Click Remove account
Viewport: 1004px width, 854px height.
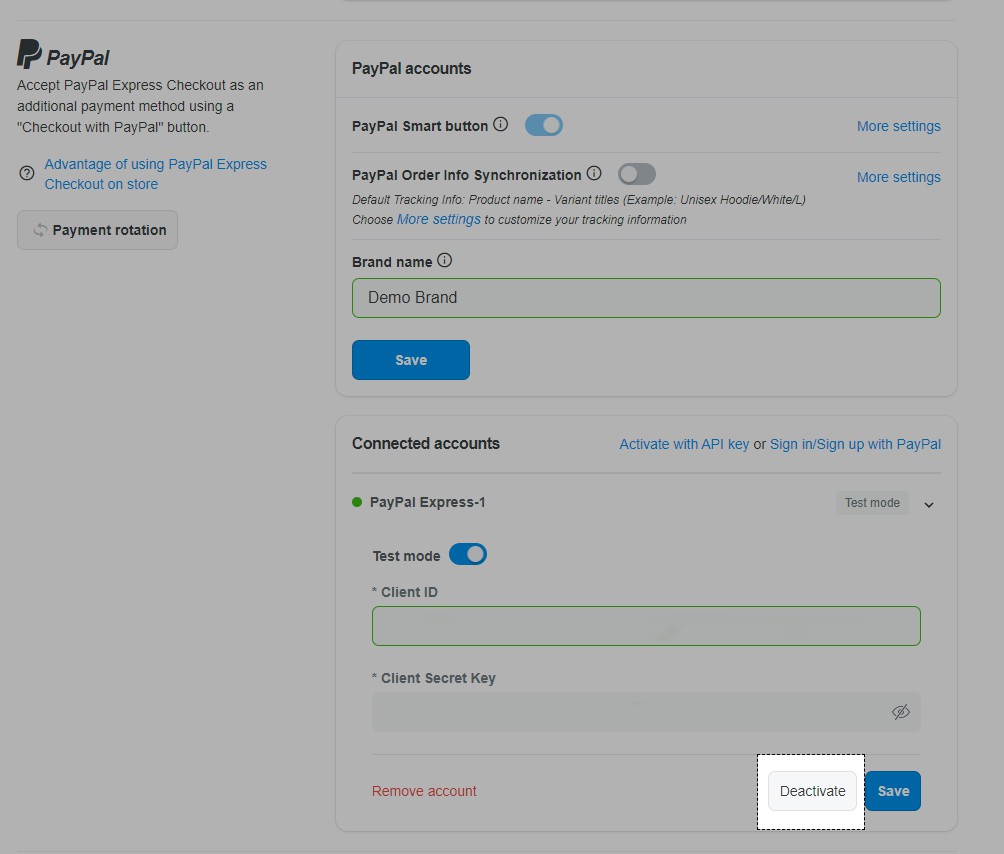(424, 790)
